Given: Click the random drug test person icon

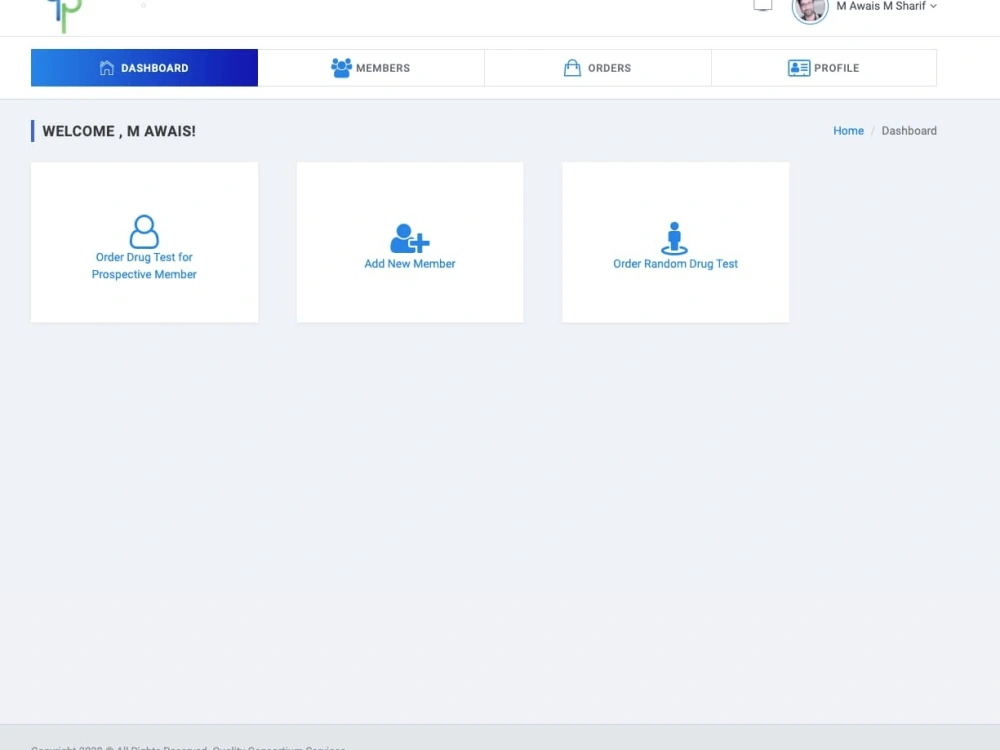Looking at the screenshot, I should click(x=674, y=239).
